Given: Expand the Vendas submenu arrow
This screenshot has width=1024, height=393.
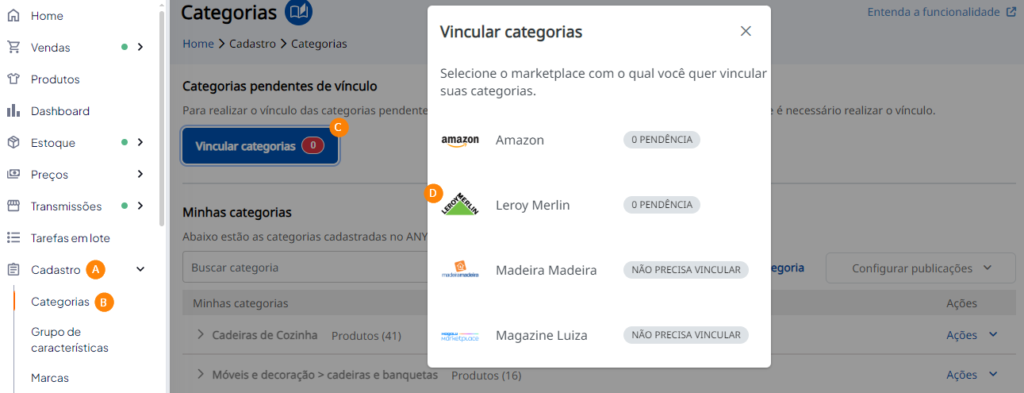Looking at the screenshot, I should pyautogui.click(x=140, y=47).
